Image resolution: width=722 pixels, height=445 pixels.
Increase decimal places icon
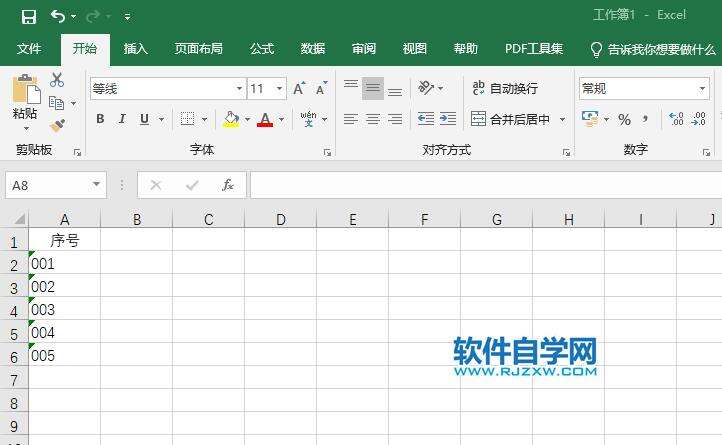tap(676, 119)
